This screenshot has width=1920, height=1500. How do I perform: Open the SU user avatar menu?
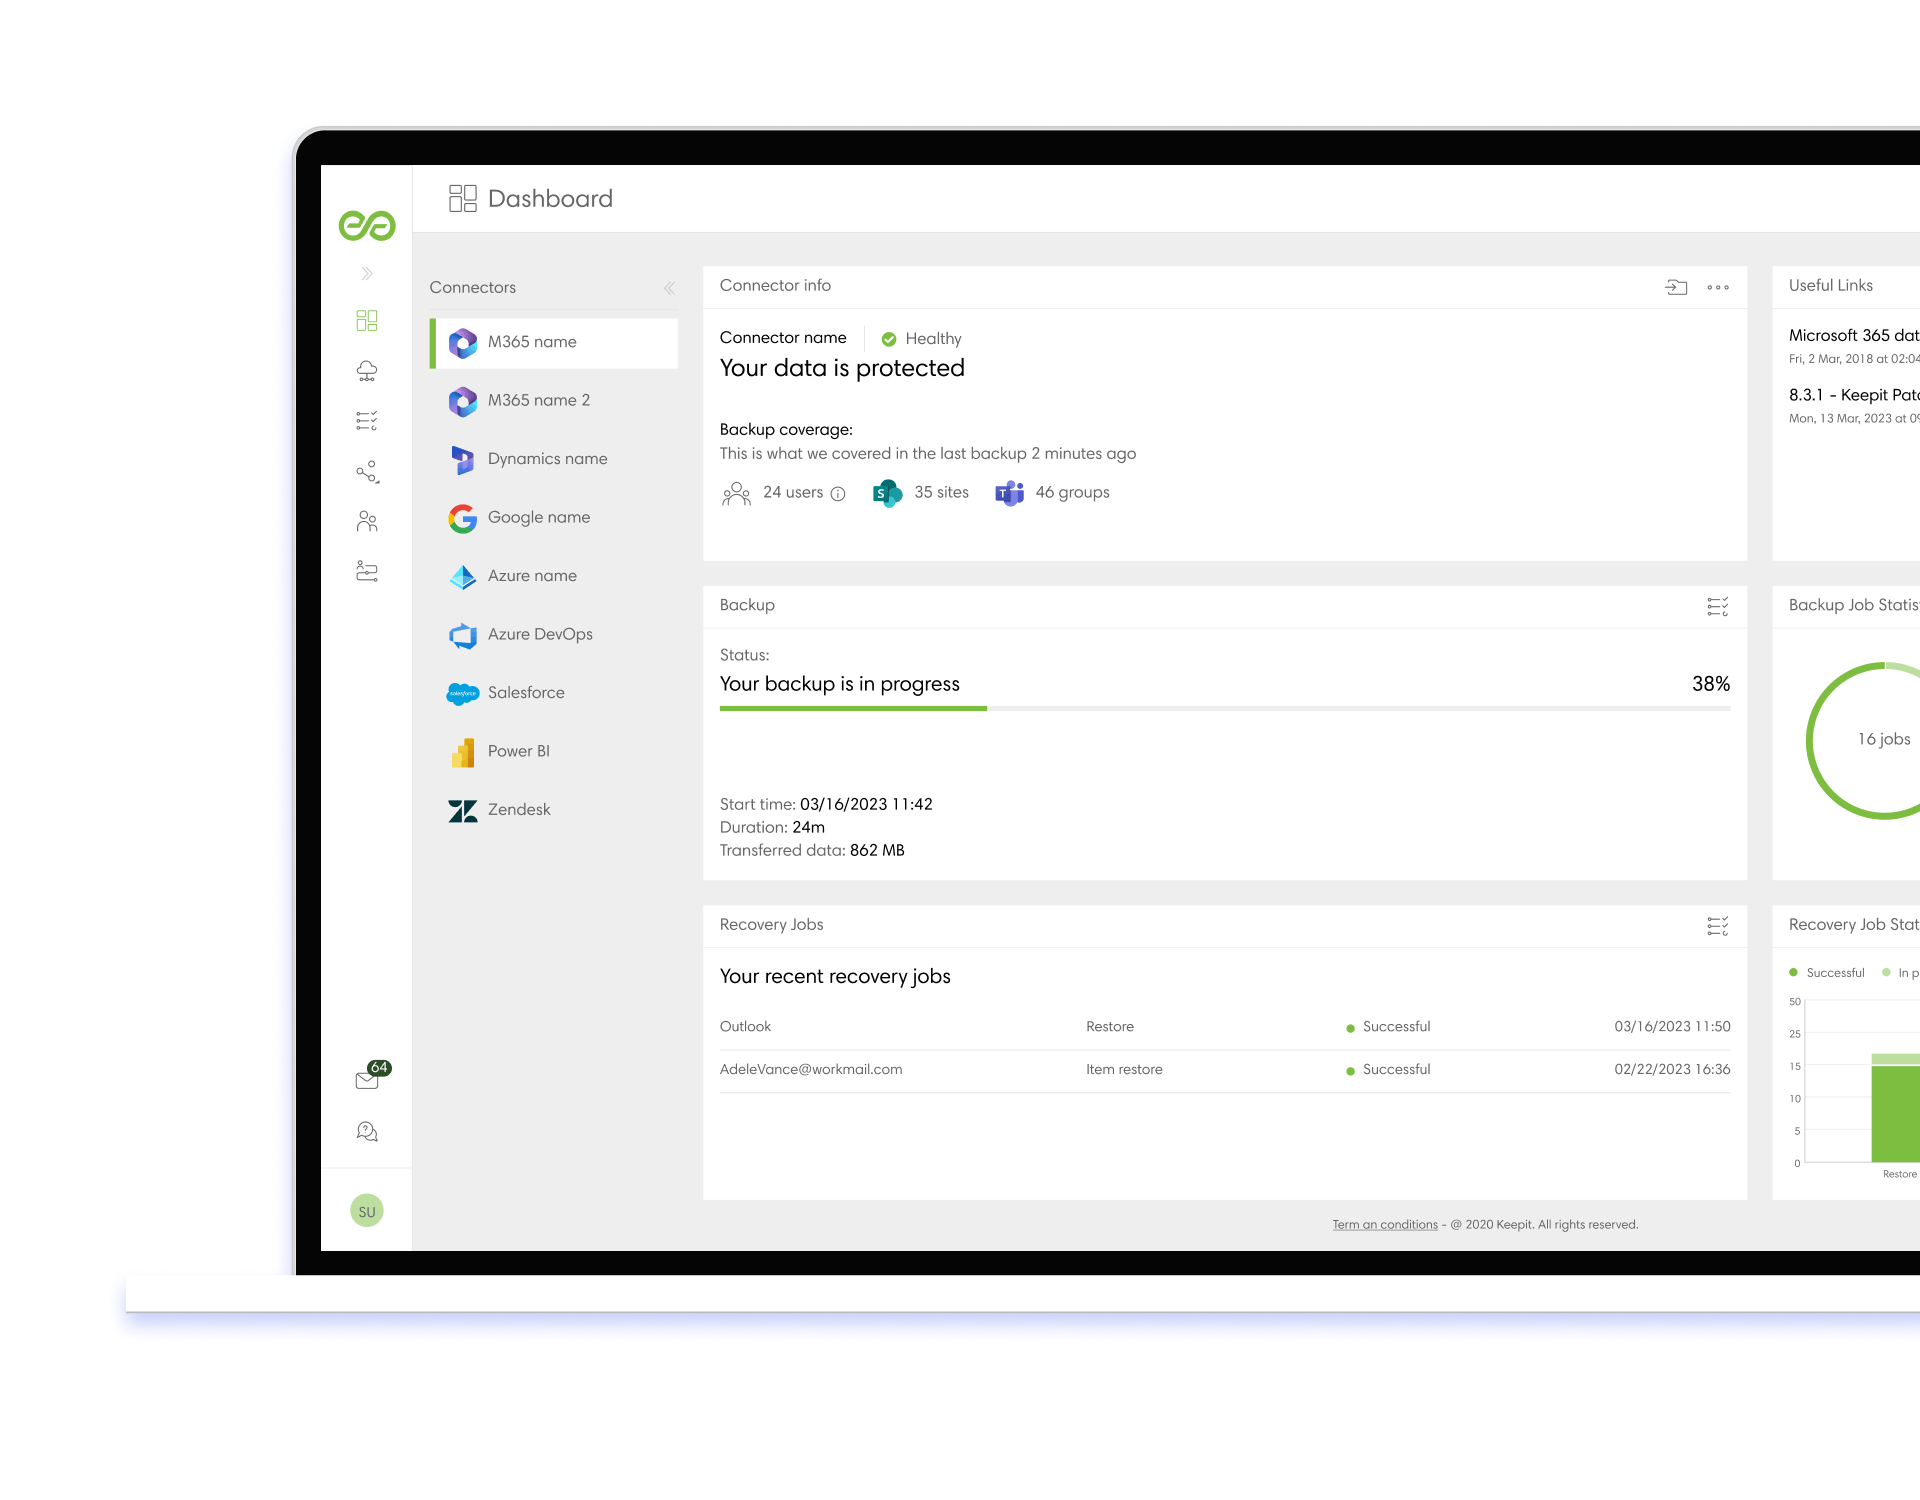(367, 1211)
